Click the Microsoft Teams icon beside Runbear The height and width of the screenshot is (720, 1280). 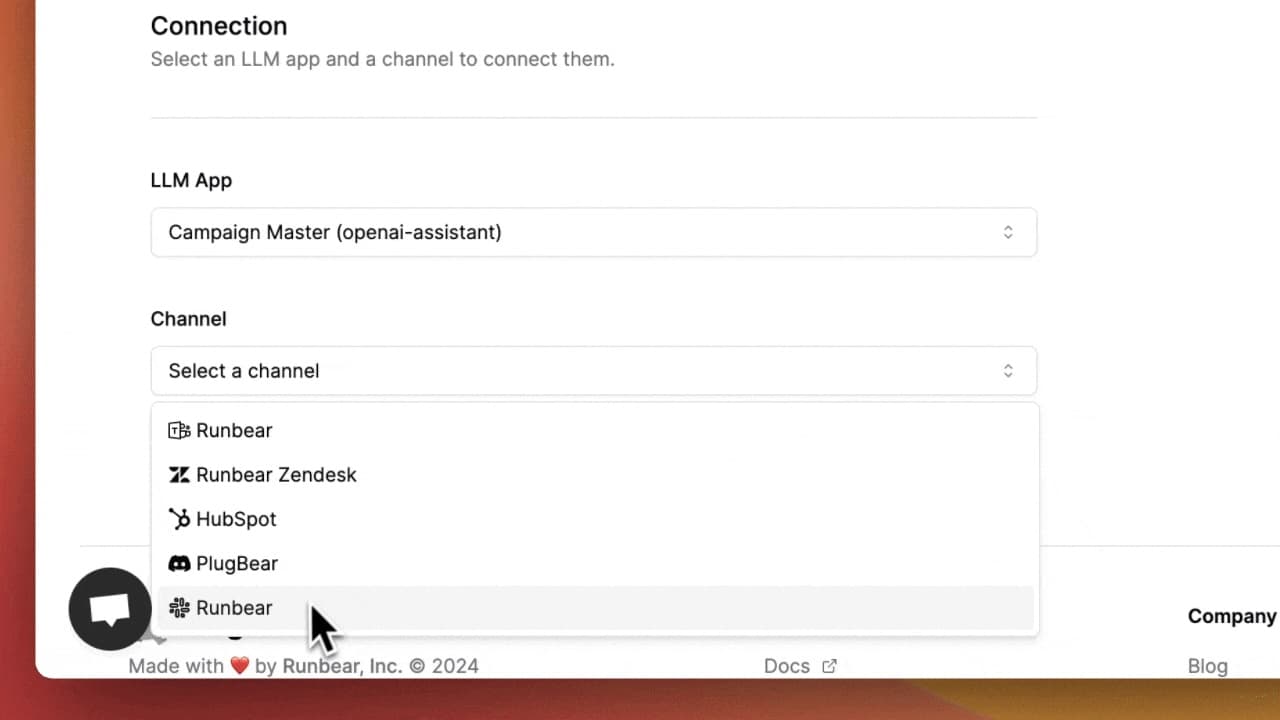pos(179,431)
